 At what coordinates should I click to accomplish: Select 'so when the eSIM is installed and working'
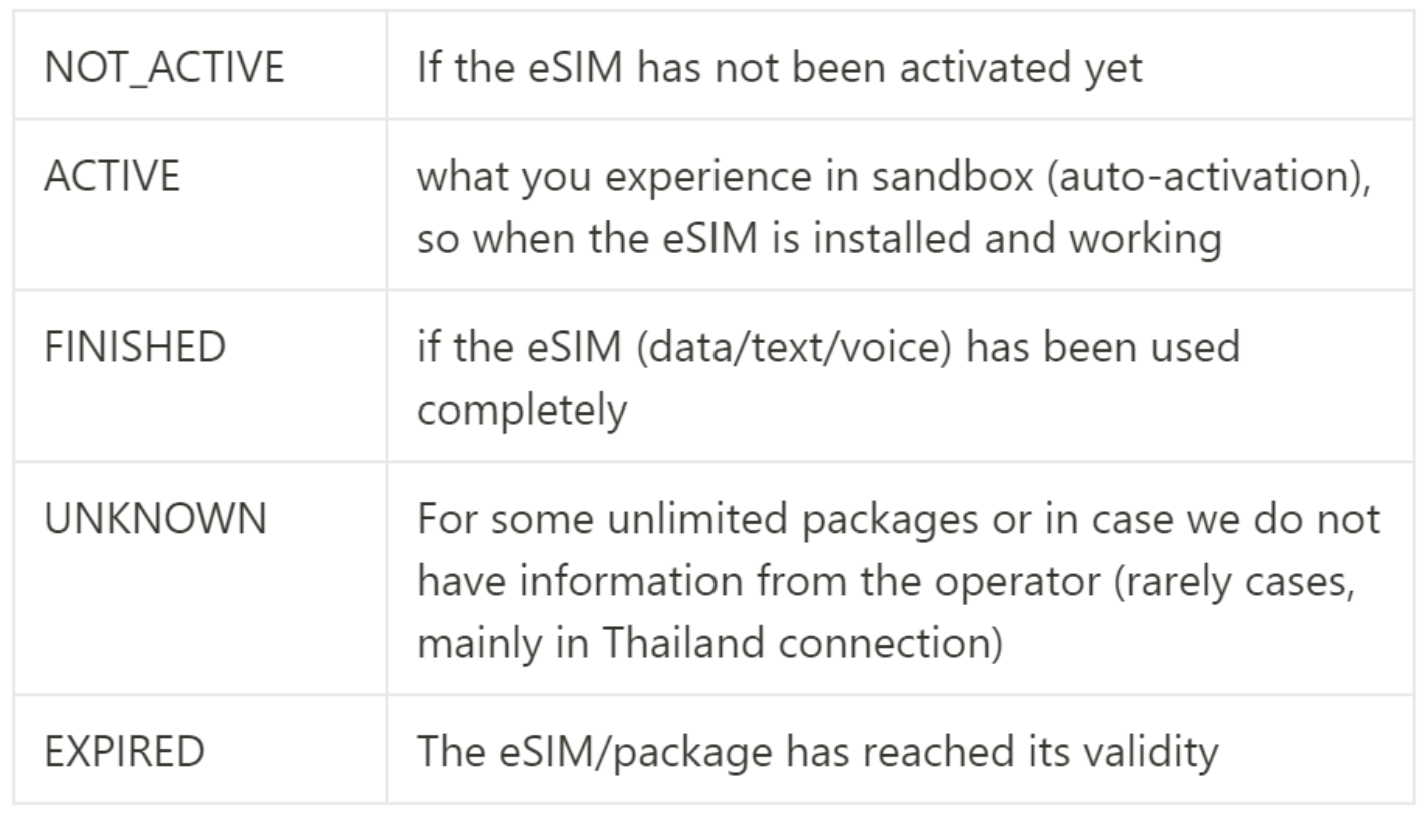point(819,240)
